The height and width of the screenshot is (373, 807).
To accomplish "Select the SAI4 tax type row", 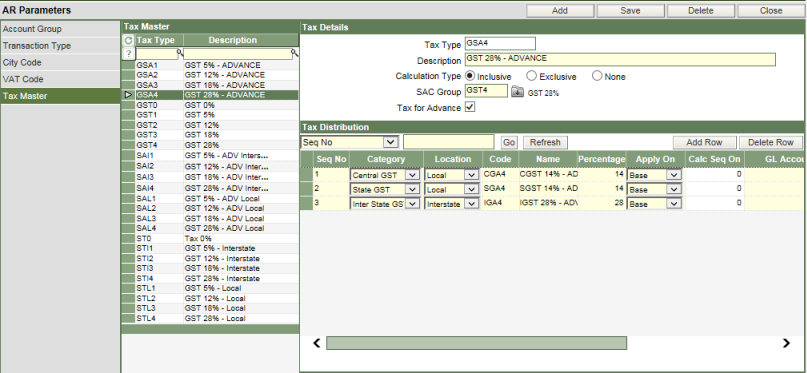I will (x=210, y=188).
